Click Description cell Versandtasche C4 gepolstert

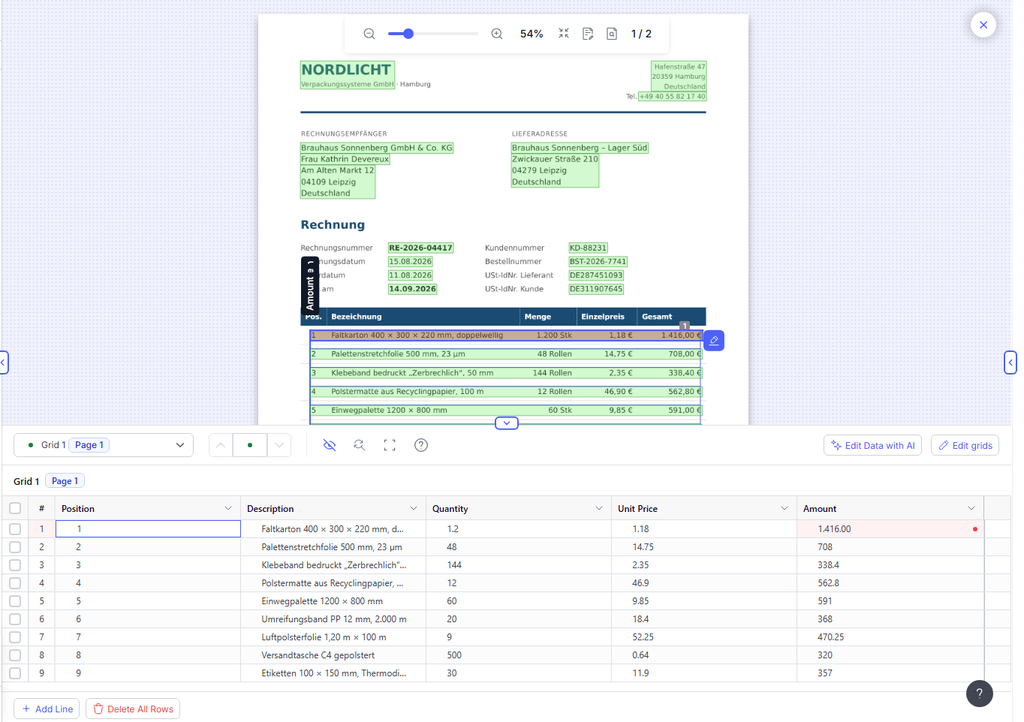(x=333, y=655)
